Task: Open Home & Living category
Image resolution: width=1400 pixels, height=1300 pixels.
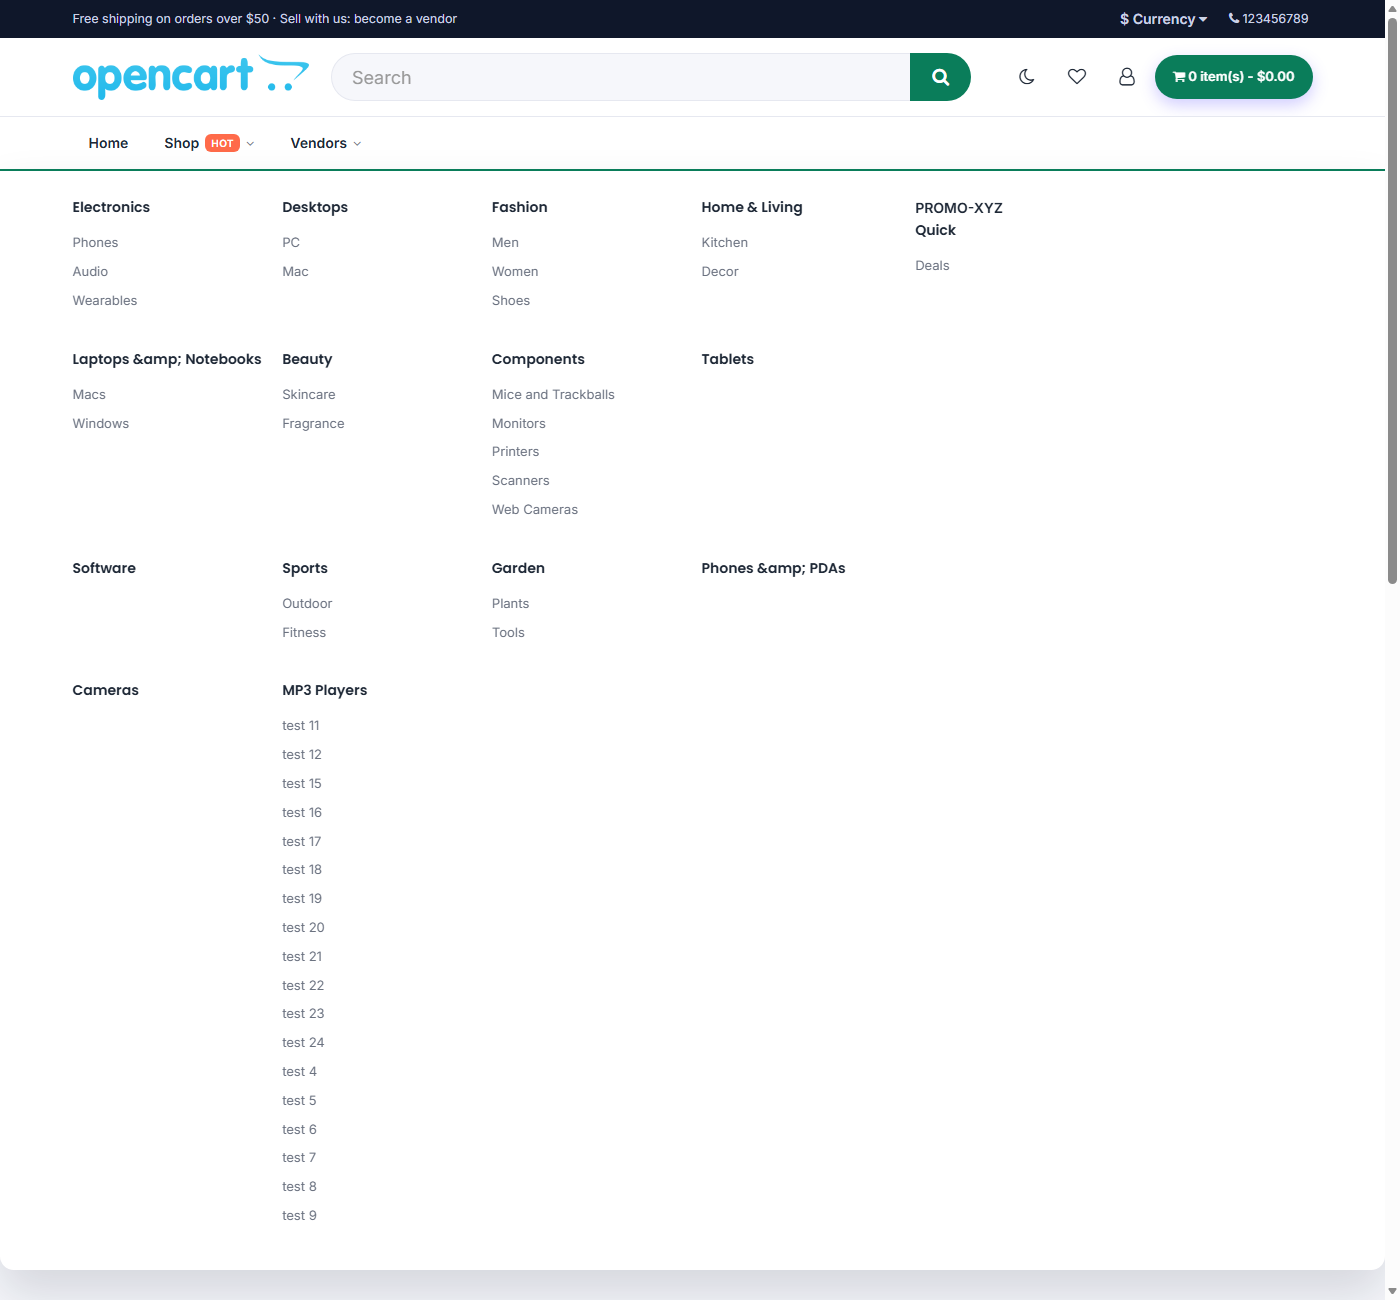Action: pyautogui.click(x=752, y=207)
